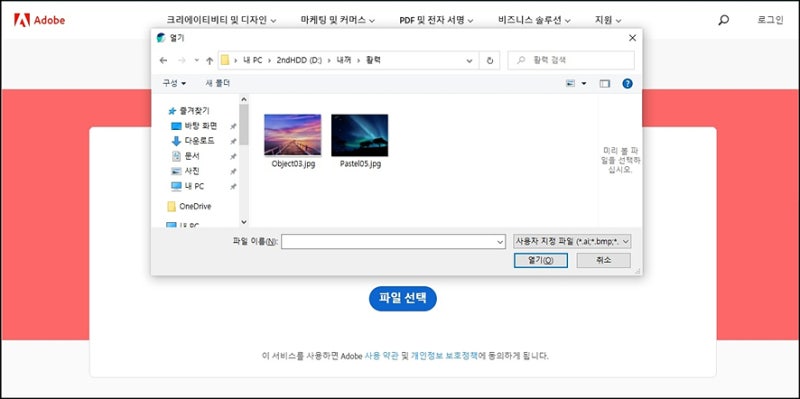
Task: Click the 파일 선택 button
Action: coord(403,298)
